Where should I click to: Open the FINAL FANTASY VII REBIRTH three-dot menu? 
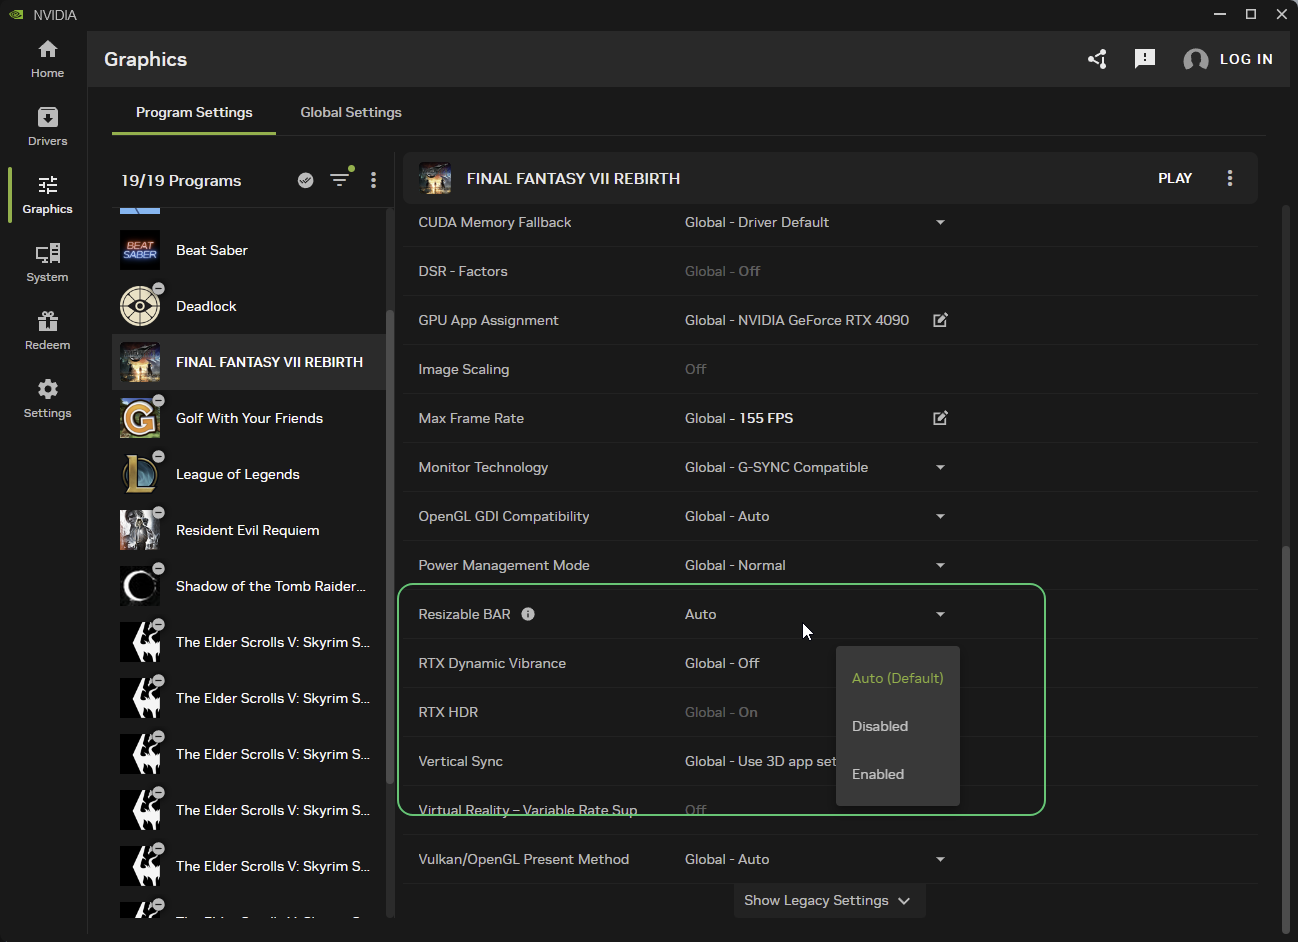(1230, 178)
